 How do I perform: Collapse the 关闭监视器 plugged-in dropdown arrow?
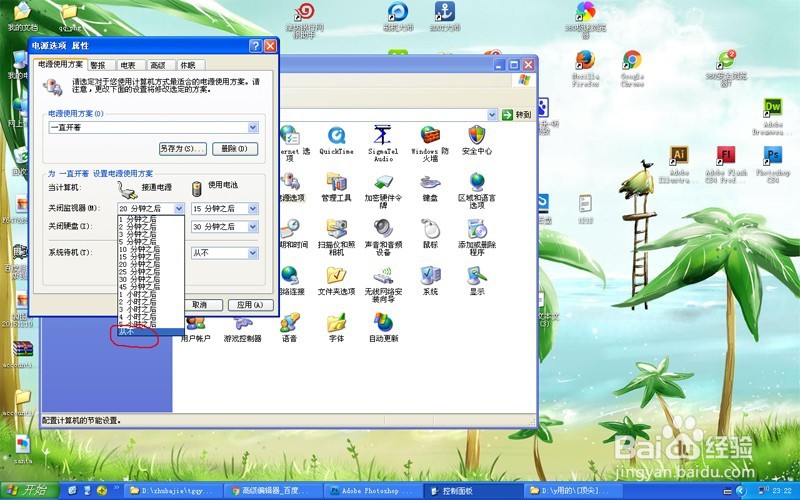(x=179, y=208)
